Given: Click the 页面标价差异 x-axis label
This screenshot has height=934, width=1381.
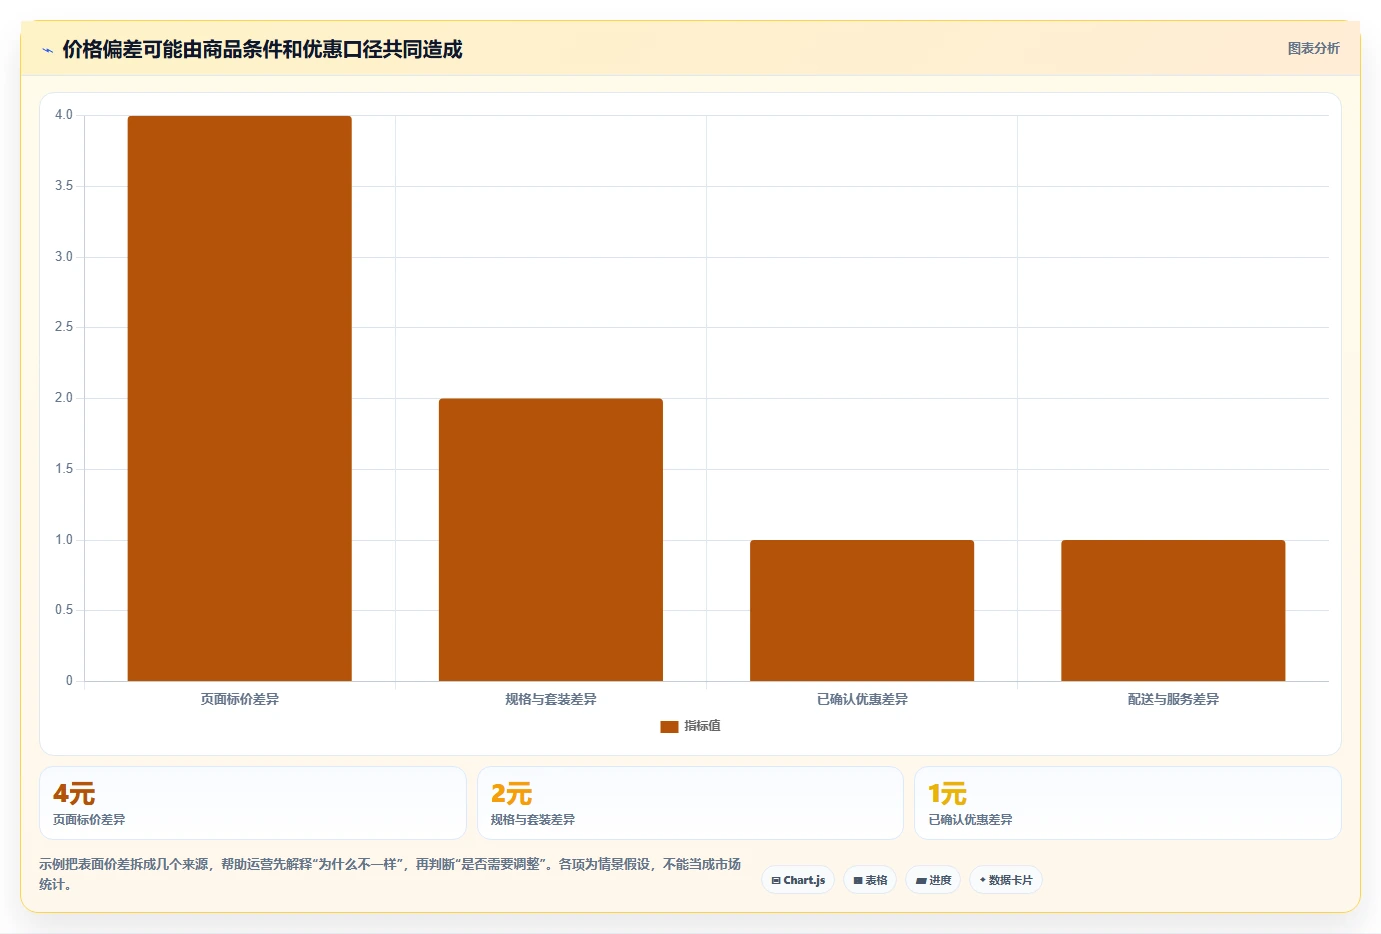Looking at the screenshot, I should coord(240,699).
